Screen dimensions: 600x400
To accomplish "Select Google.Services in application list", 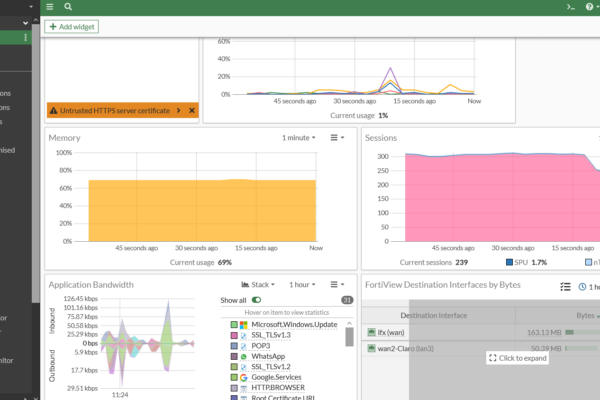I will coord(277,378).
